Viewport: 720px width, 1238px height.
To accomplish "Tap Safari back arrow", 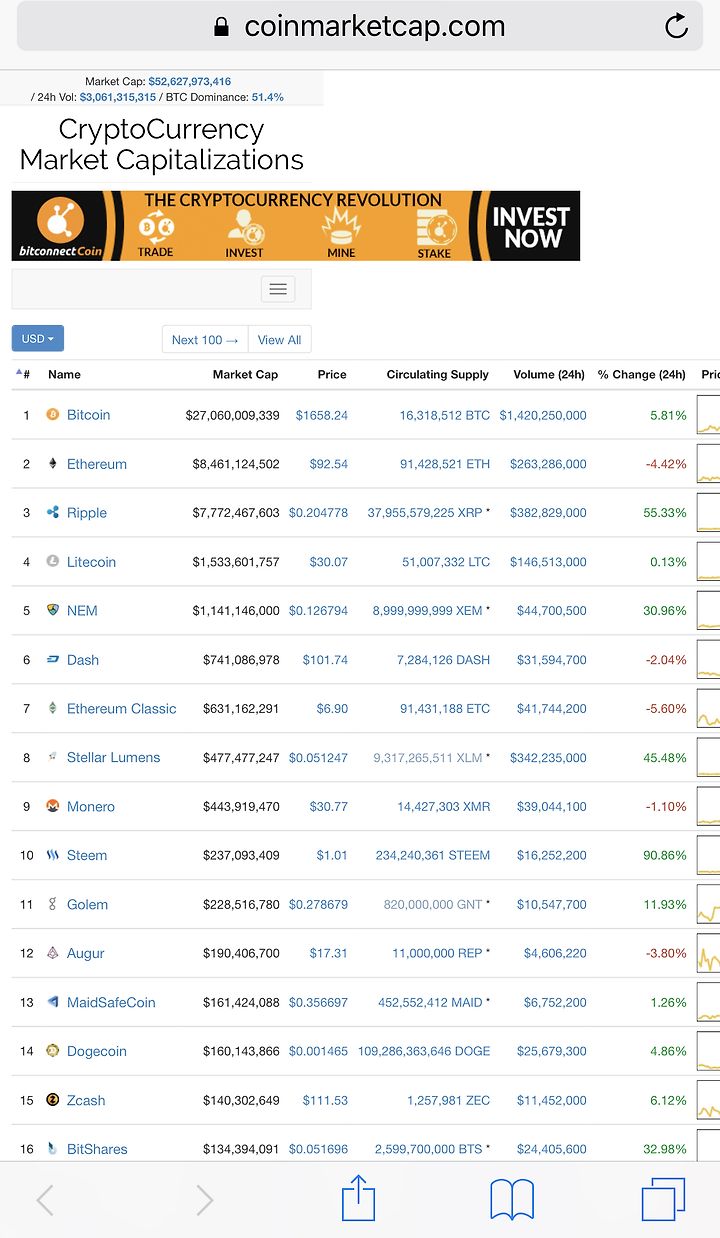I will click(45, 1199).
